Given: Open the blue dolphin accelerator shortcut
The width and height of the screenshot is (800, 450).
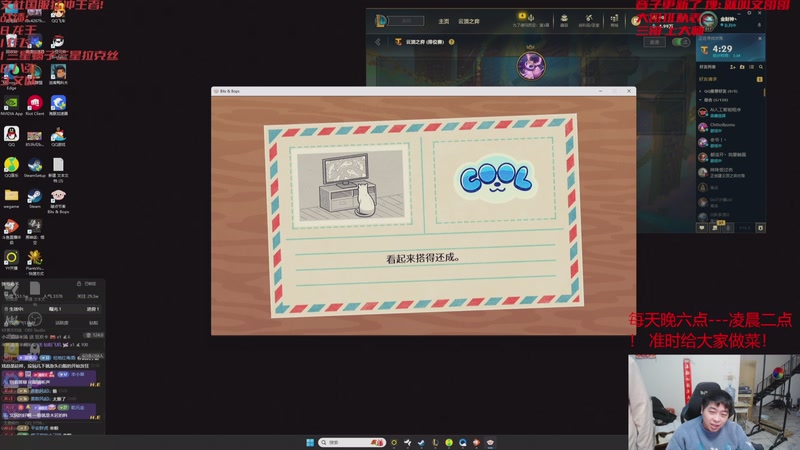Looking at the screenshot, I should pos(58,106).
